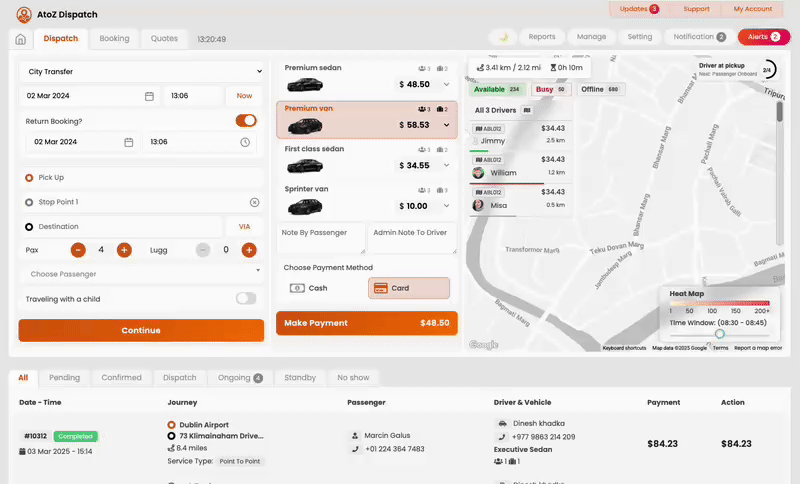800x484 pixels.
Task: Select Card payment method
Action: (x=409, y=288)
